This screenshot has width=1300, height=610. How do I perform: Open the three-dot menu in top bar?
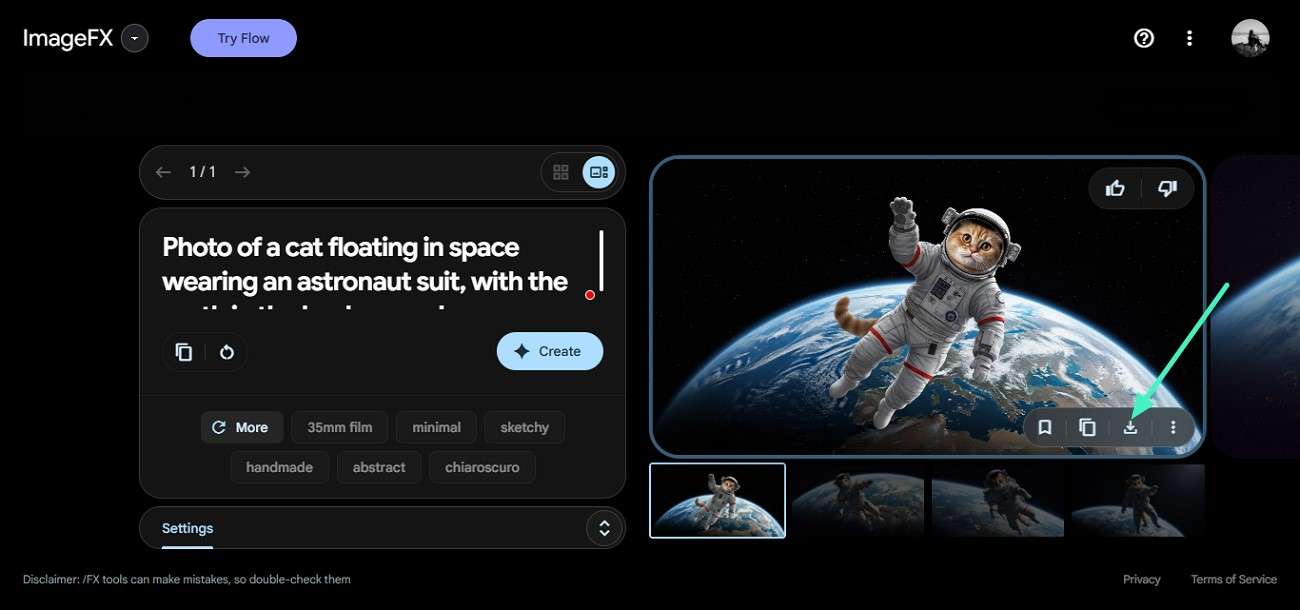pyautogui.click(x=1189, y=38)
